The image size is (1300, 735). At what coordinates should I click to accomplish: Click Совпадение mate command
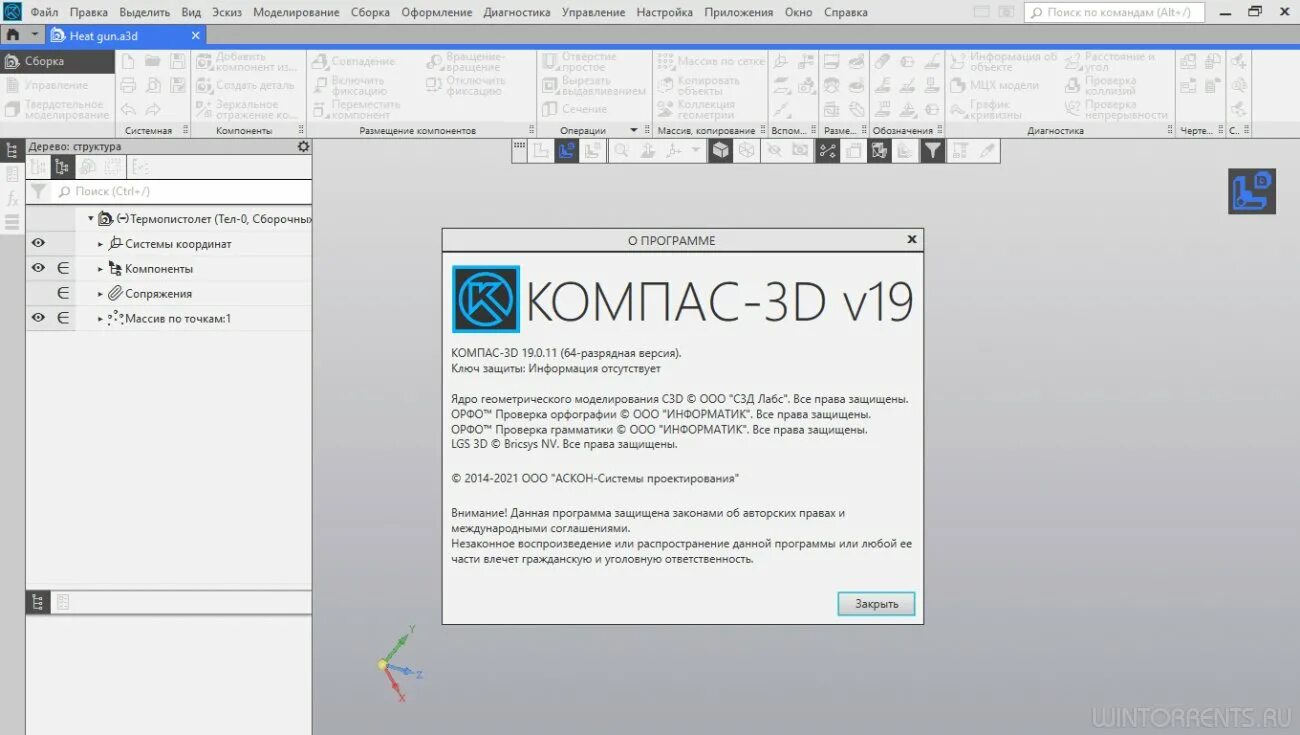click(354, 61)
